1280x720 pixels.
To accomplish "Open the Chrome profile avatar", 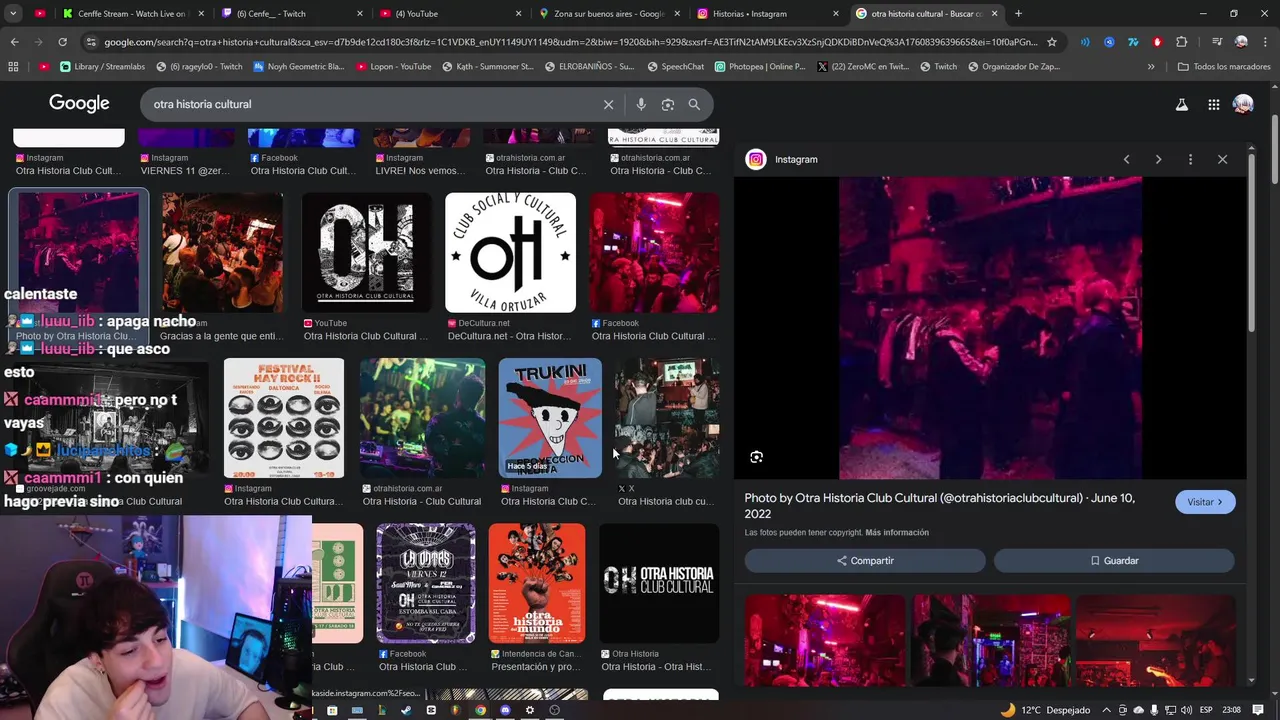I will pos(1241,42).
